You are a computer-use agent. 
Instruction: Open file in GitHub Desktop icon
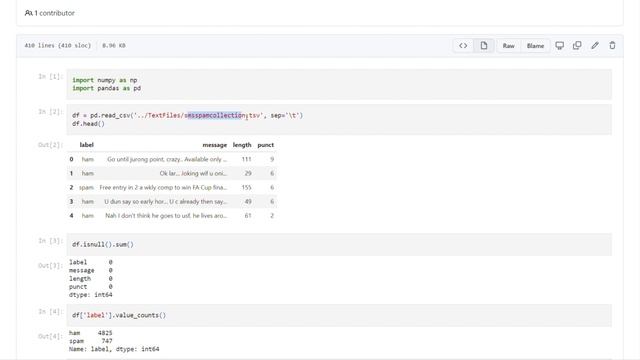pos(560,46)
